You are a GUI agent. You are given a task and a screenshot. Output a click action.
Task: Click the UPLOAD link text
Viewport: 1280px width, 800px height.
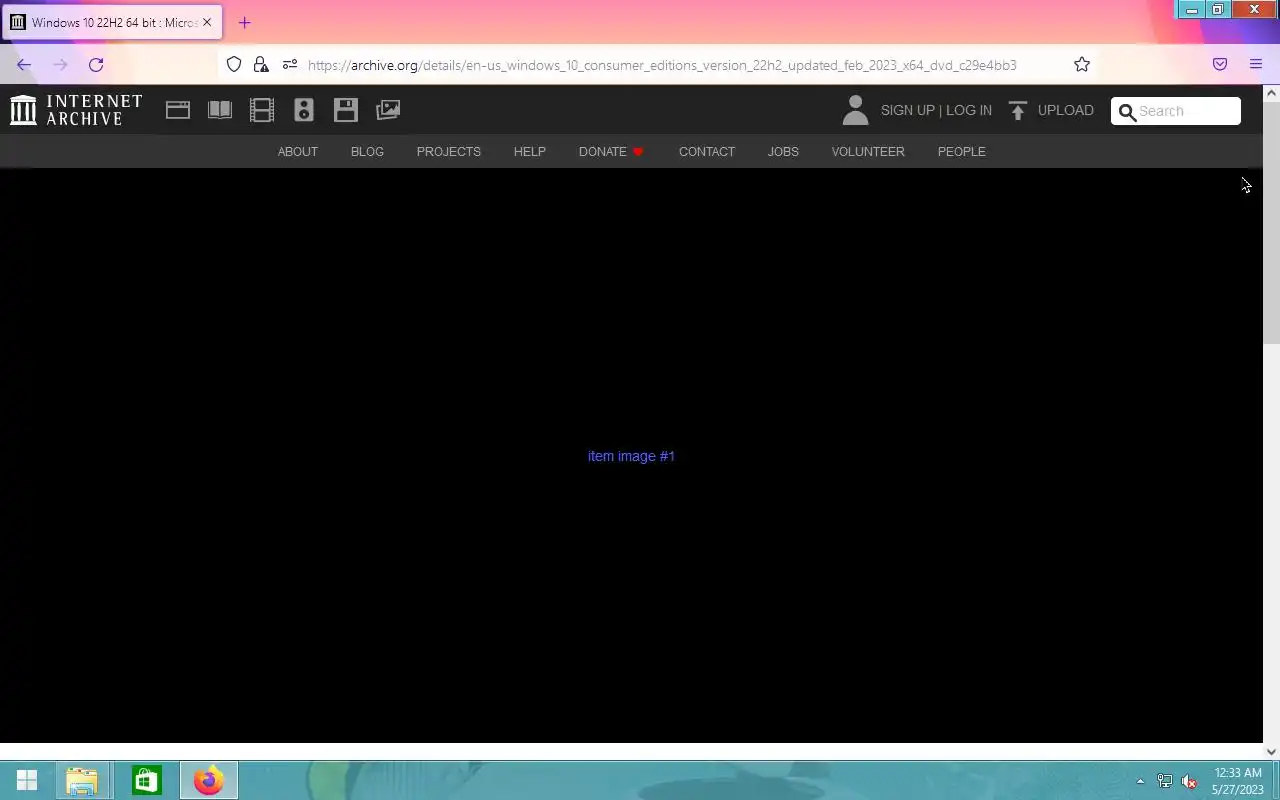tap(1066, 110)
